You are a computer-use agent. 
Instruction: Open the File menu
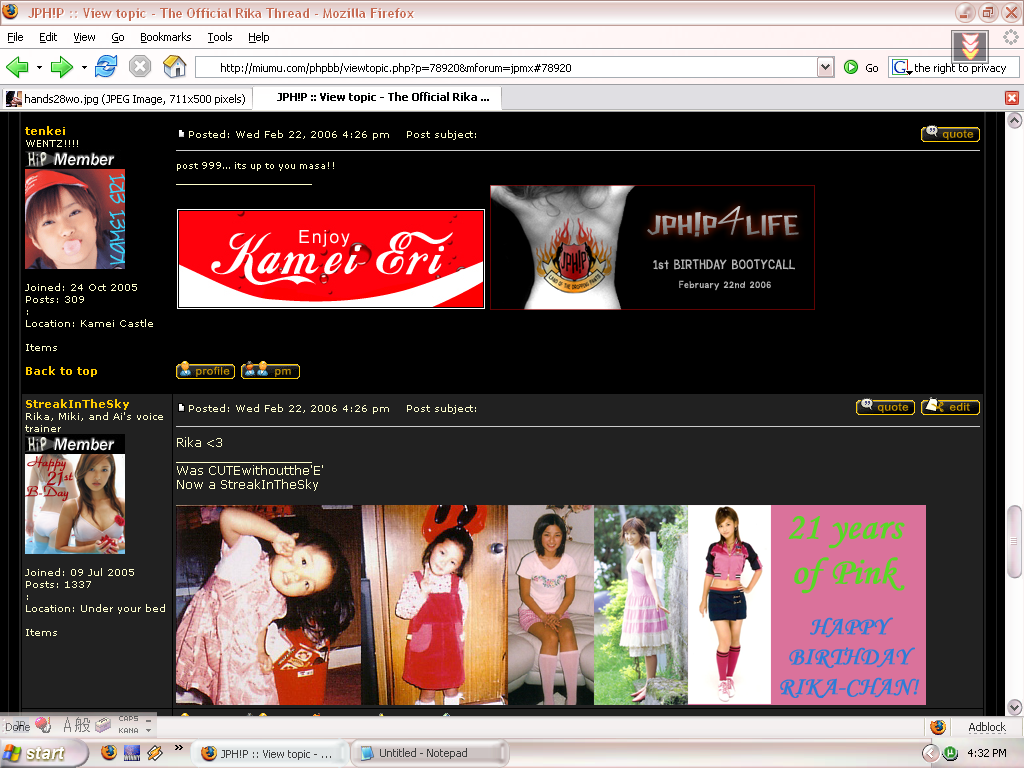pos(15,37)
